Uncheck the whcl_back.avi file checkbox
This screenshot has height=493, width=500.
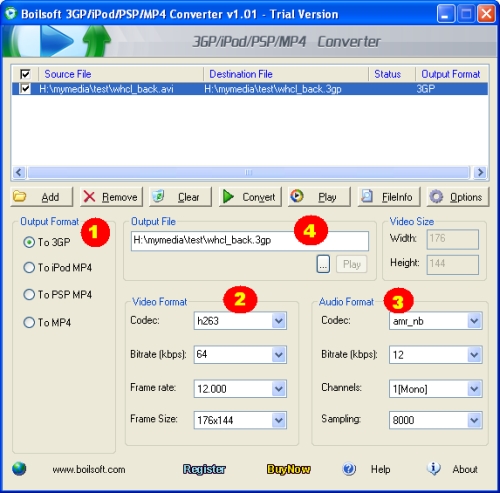coord(25,89)
